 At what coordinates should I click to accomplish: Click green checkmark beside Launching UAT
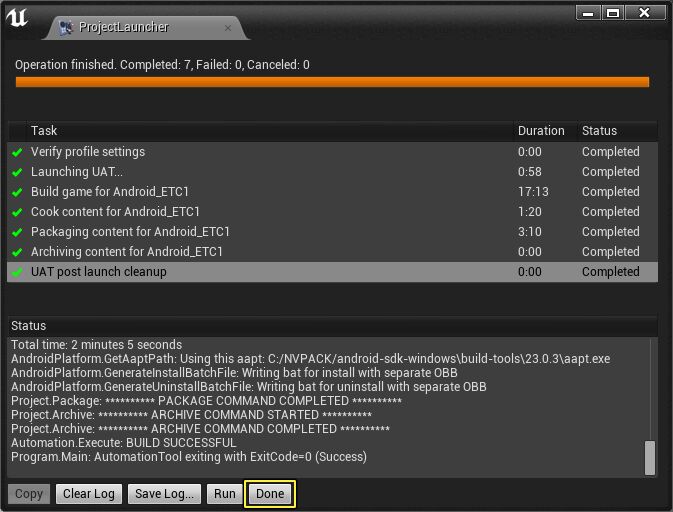click(17, 173)
